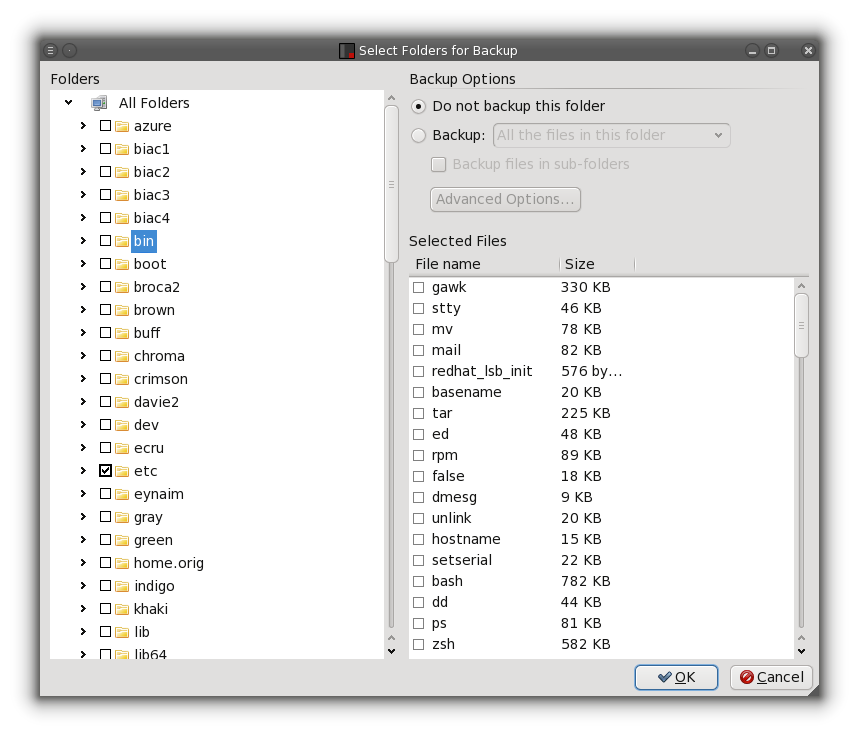Check the box next to the bash file
Image resolution: width=859 pixels, height=736 pixels.
click(x=419, y=581)
